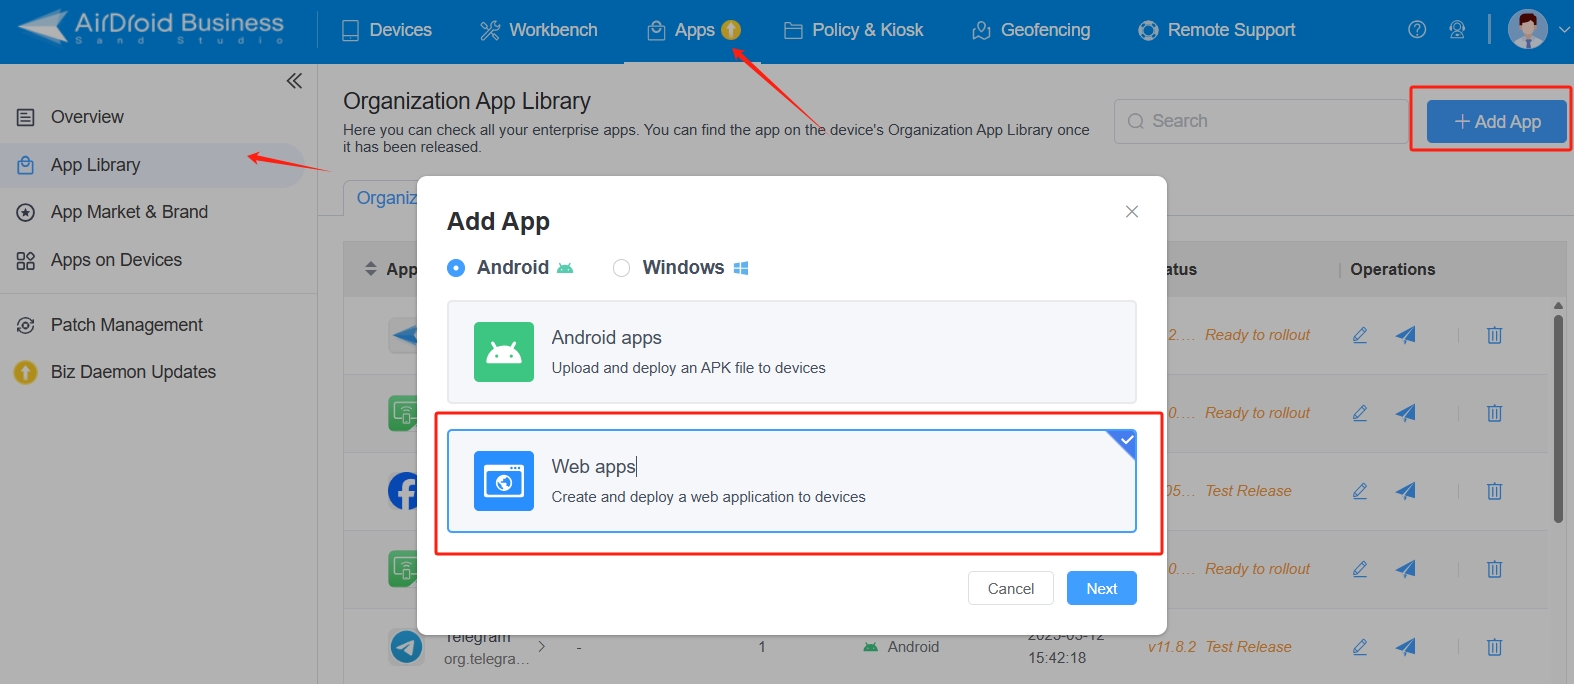This screenshot has width=1574, height=684.
Task: Click the table vertical scrollbar
Action: point(1558,418)
